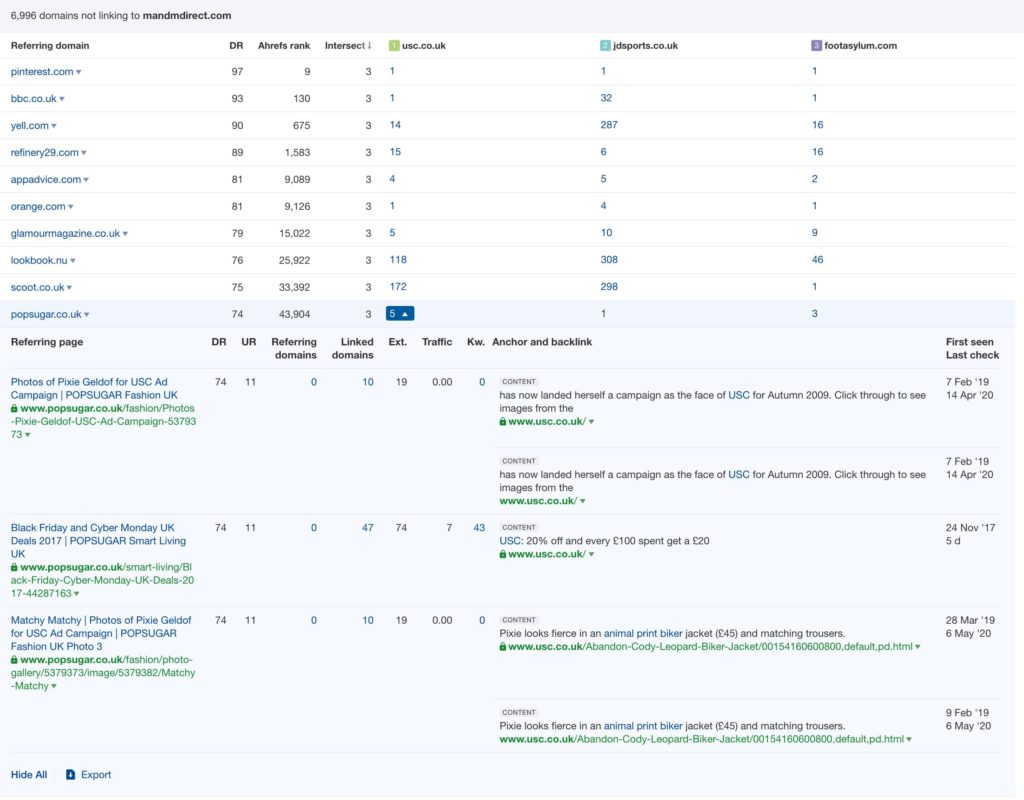Expand the pinterest.com domain dropdown
The image size is (1024, 800).
click(x=79, y=72)
